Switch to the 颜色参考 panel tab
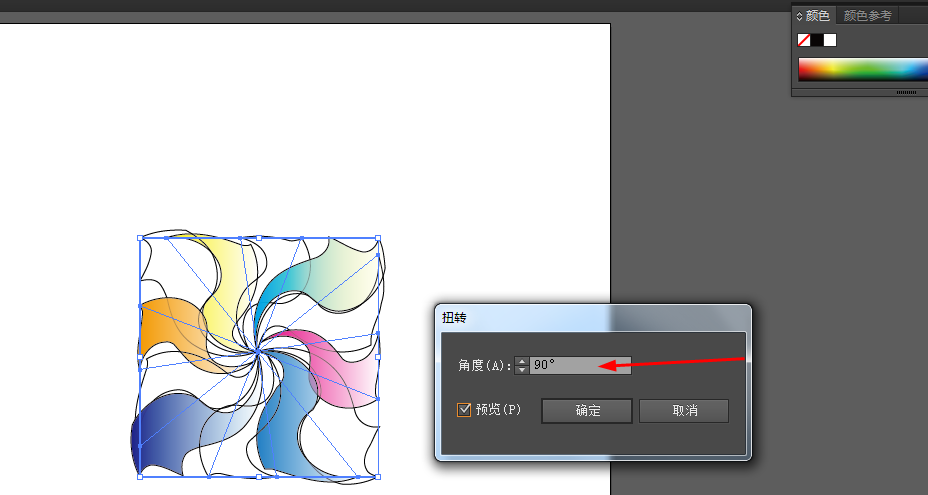The width and height of the screenshot is (928, 495). pos(868,15)
